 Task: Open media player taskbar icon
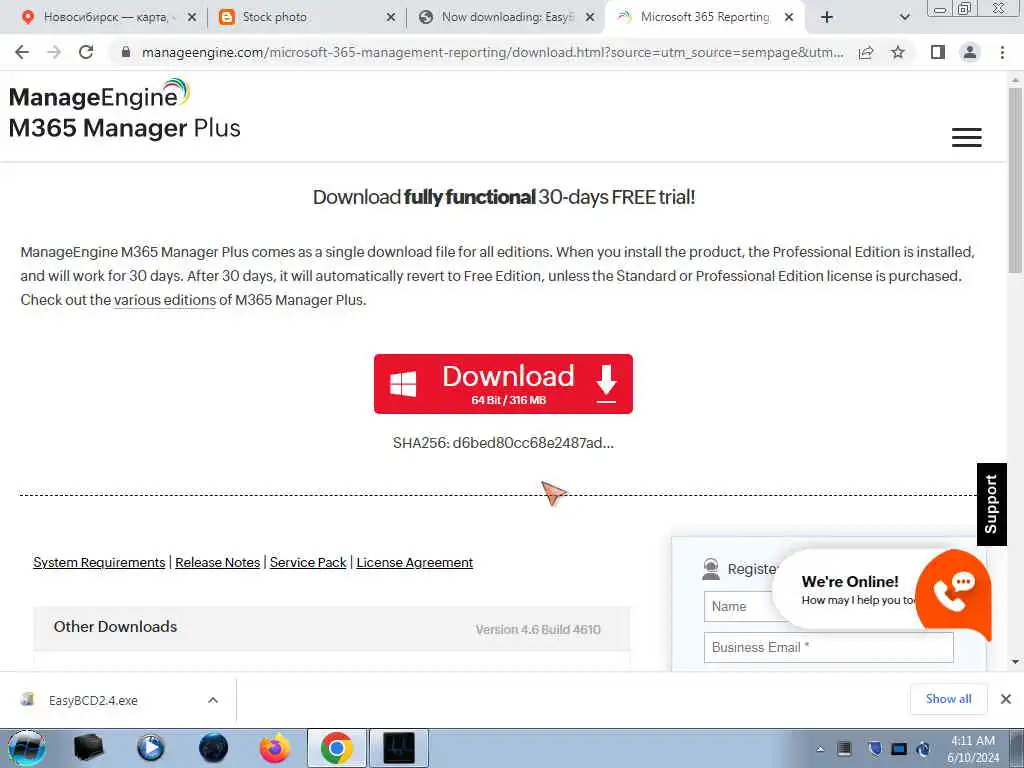pyautogui.click(x=150, y=748)
